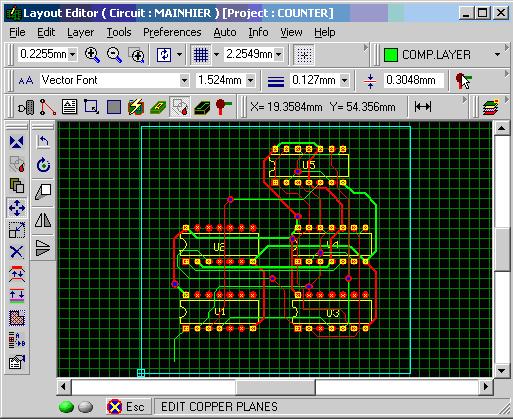Open the Auto menu
The image size is (513, 419).
click(x=225, y=32)
